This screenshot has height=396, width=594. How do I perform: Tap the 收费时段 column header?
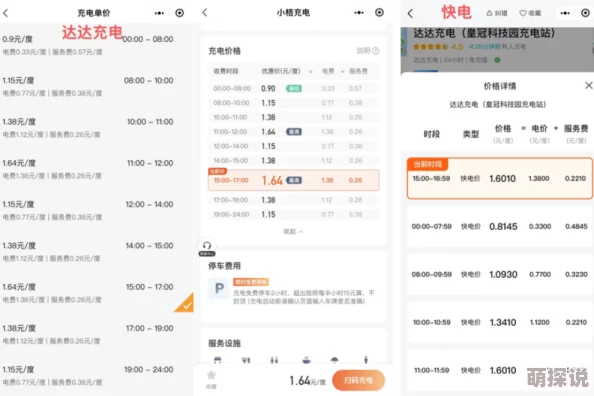pos(226,71)
